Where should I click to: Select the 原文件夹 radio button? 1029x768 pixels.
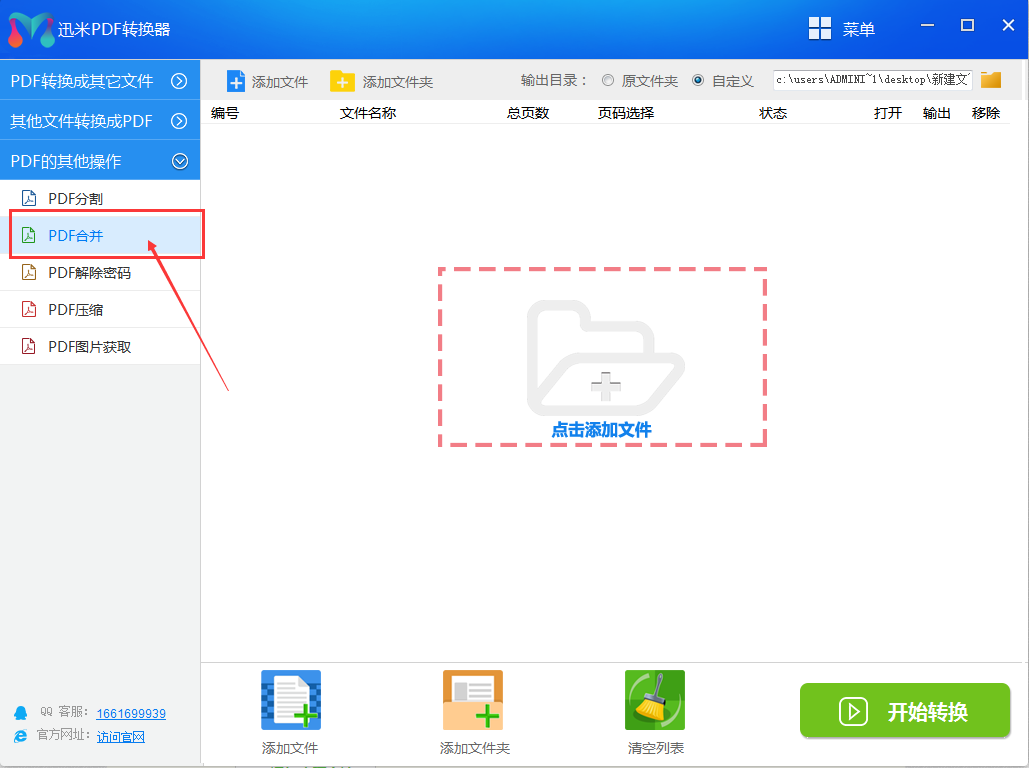(x=608, y=80)
